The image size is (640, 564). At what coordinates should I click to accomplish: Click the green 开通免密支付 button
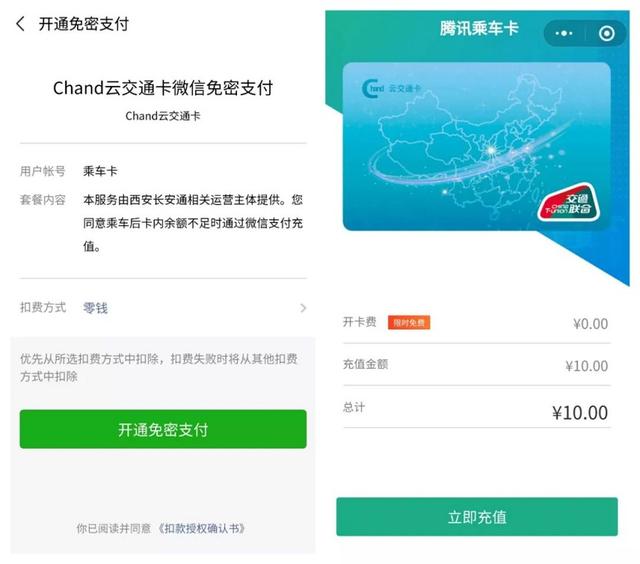click(163, 429)
